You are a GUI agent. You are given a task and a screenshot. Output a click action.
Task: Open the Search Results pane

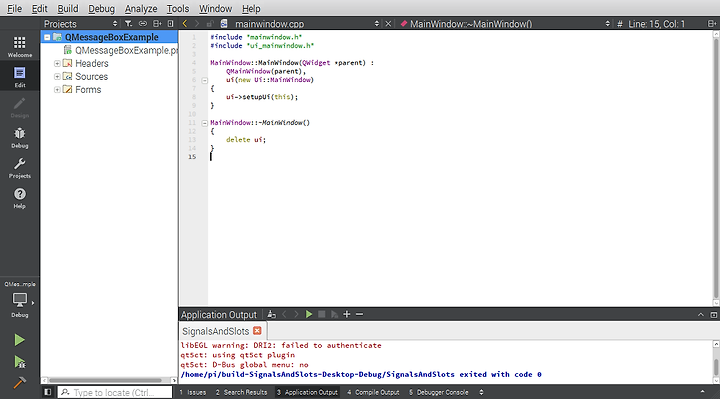point(241,392)
